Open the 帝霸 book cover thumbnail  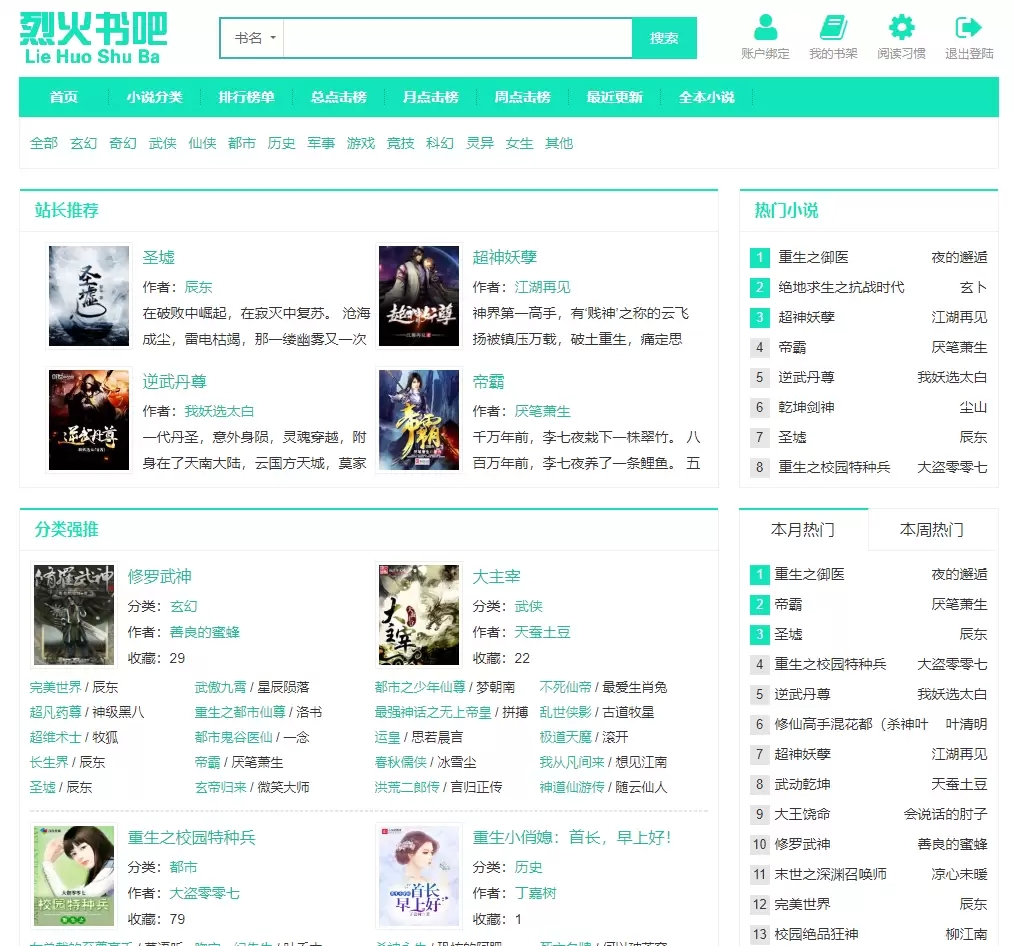(x=419, y=420)
